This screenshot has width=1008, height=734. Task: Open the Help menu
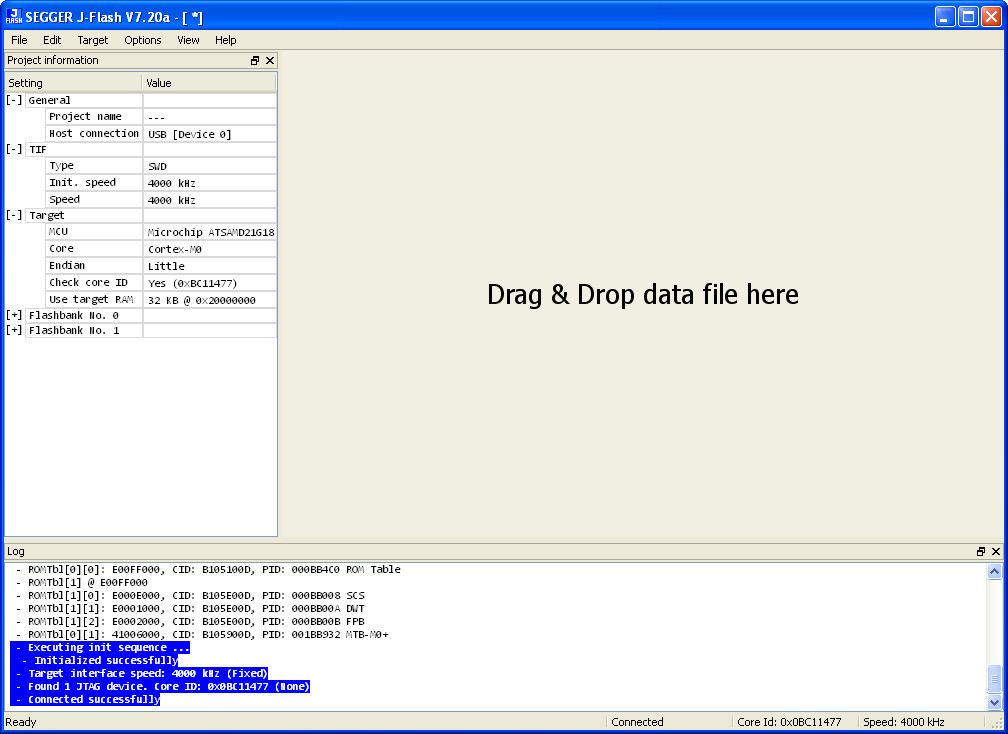pos(226,40)
